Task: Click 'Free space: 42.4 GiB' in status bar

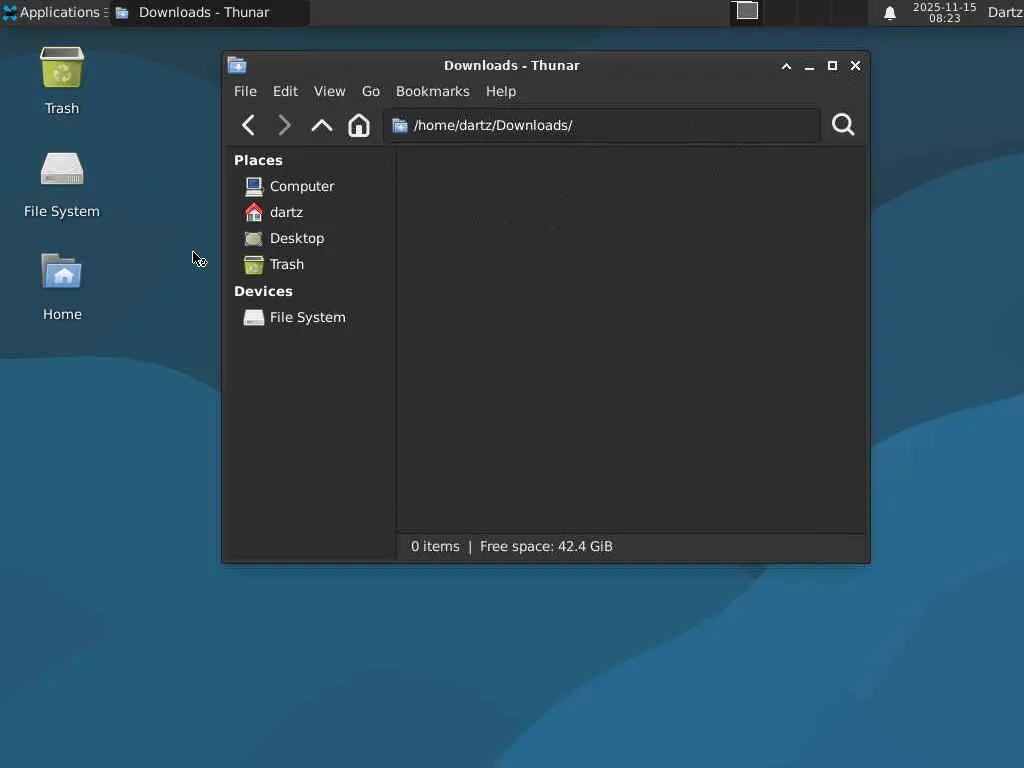Action: click(546, 547)
